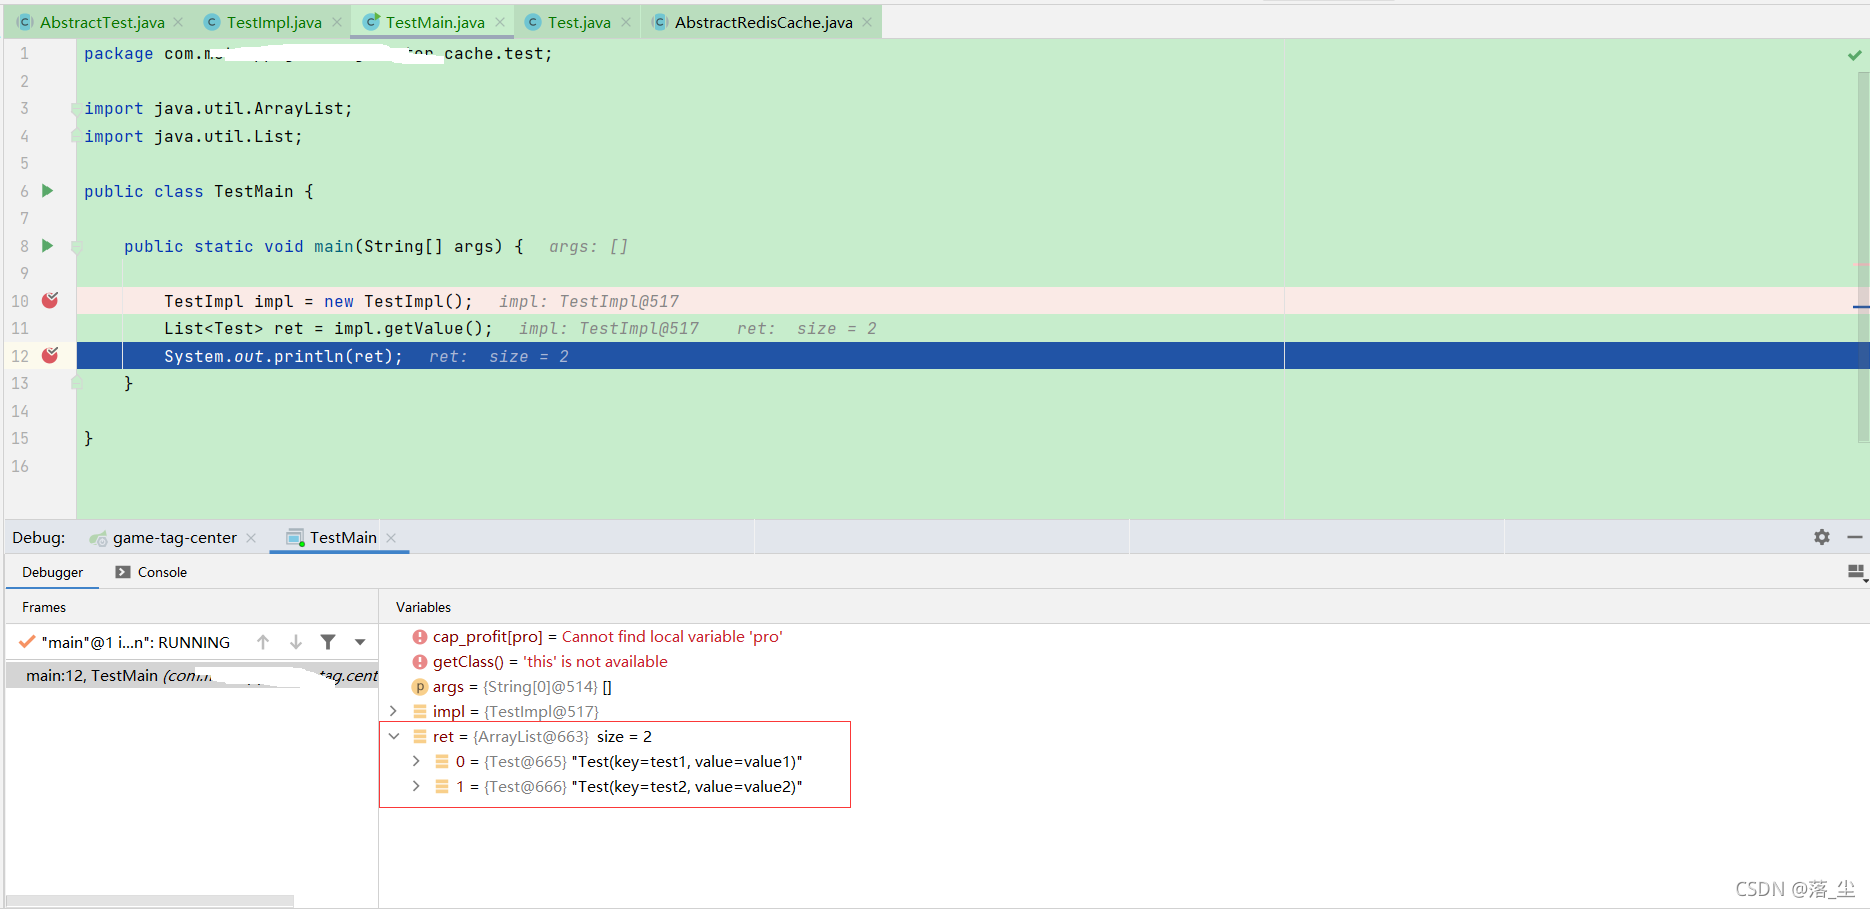The width and height of the screenshot is (1870, 909).
Task: Select the main:12, TestMain stack frame
Action: 192,676
